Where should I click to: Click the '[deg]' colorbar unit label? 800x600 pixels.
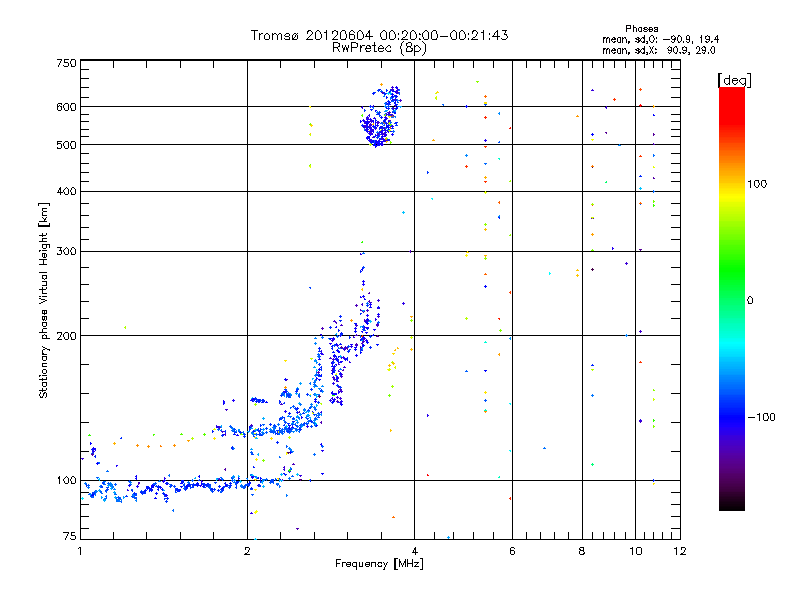pos(735,80)
